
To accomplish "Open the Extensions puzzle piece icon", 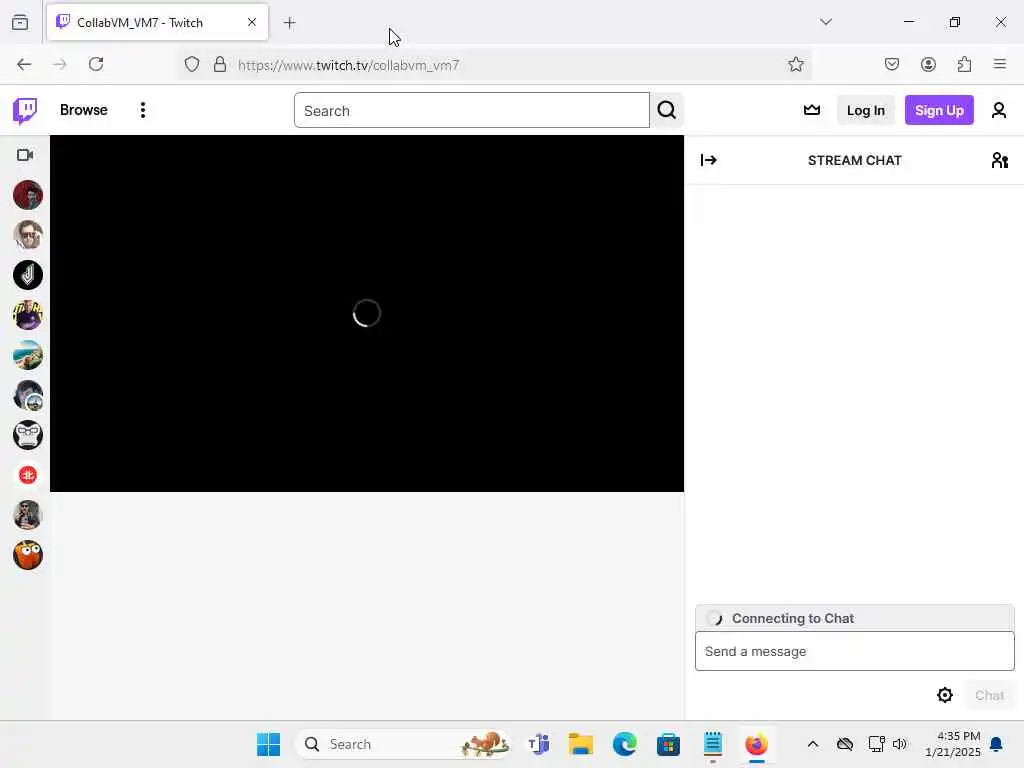I will 964,64.
